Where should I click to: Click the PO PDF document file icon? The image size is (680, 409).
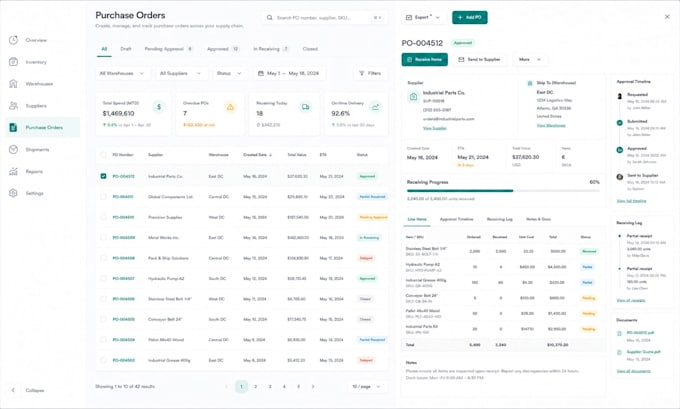point(620,333)
